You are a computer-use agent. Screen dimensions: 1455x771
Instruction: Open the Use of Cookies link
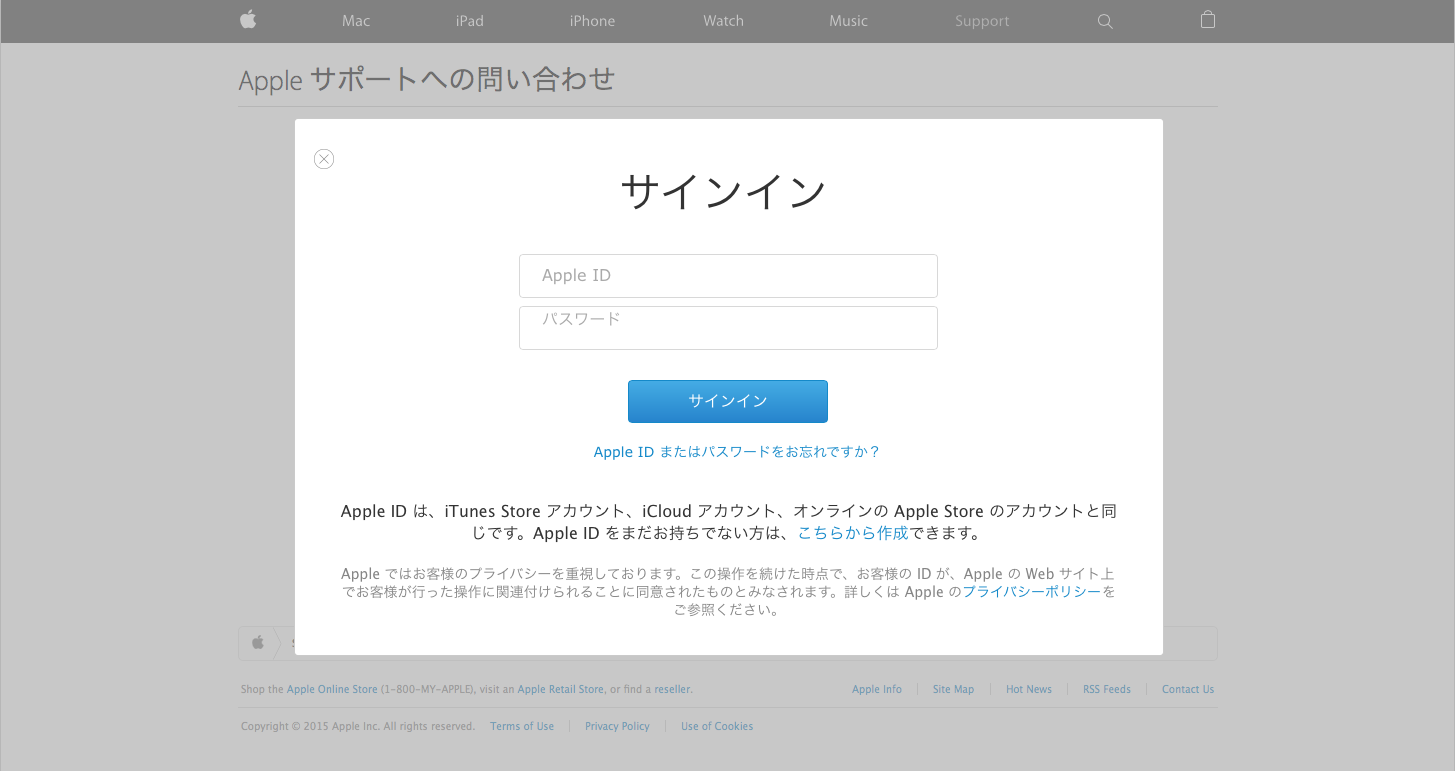point(717,726)
